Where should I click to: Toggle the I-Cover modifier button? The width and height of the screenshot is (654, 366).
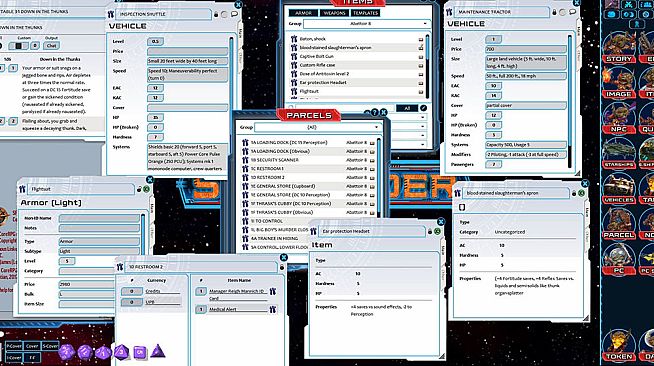(14, 358)
